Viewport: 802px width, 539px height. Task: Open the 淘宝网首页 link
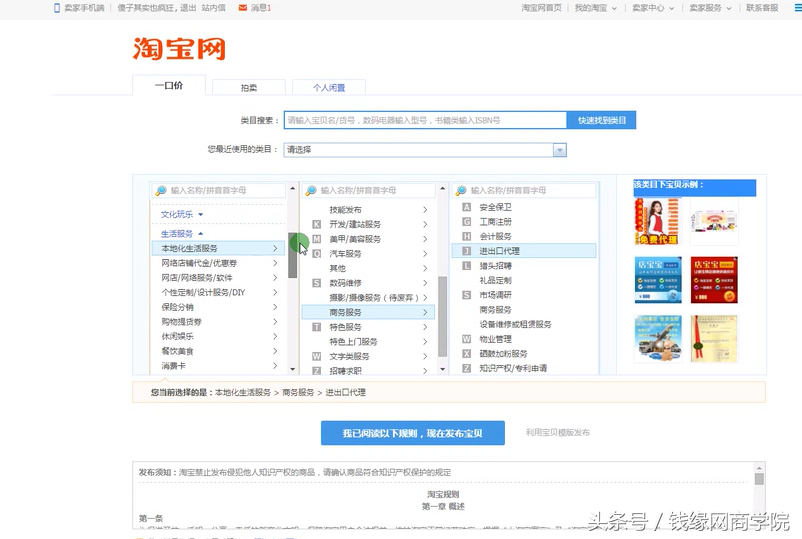coord(541,8)
